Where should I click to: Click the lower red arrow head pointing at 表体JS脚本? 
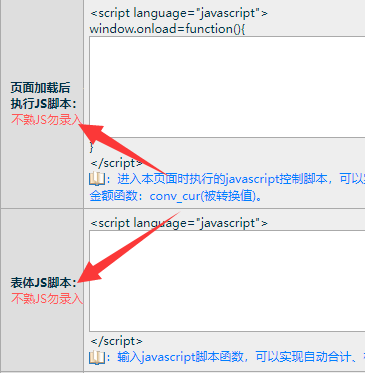click(88, 273)
